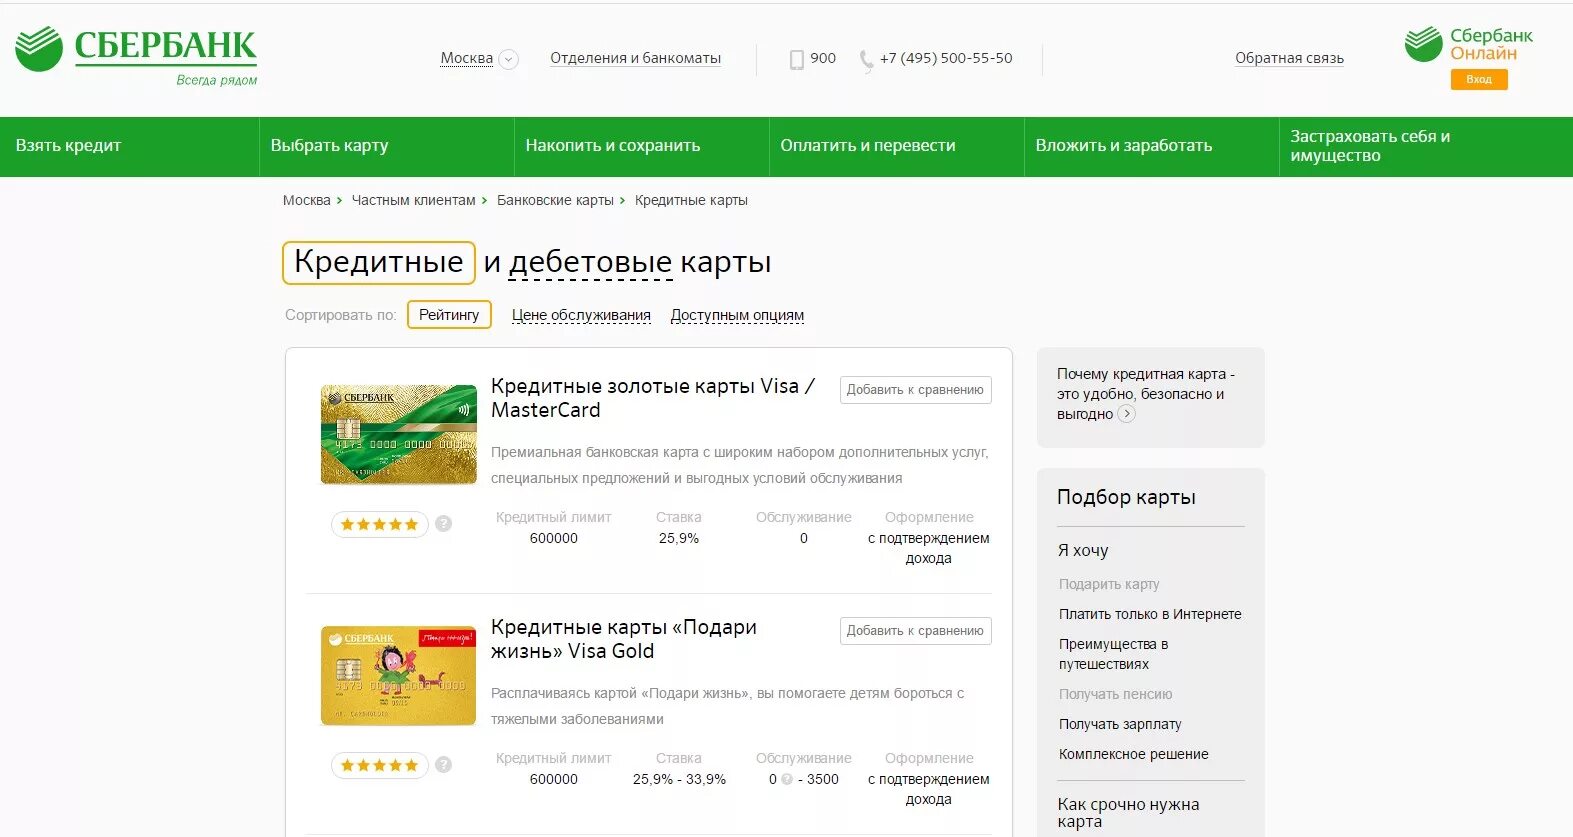Sort by Рейтингу

pos(449,315)
